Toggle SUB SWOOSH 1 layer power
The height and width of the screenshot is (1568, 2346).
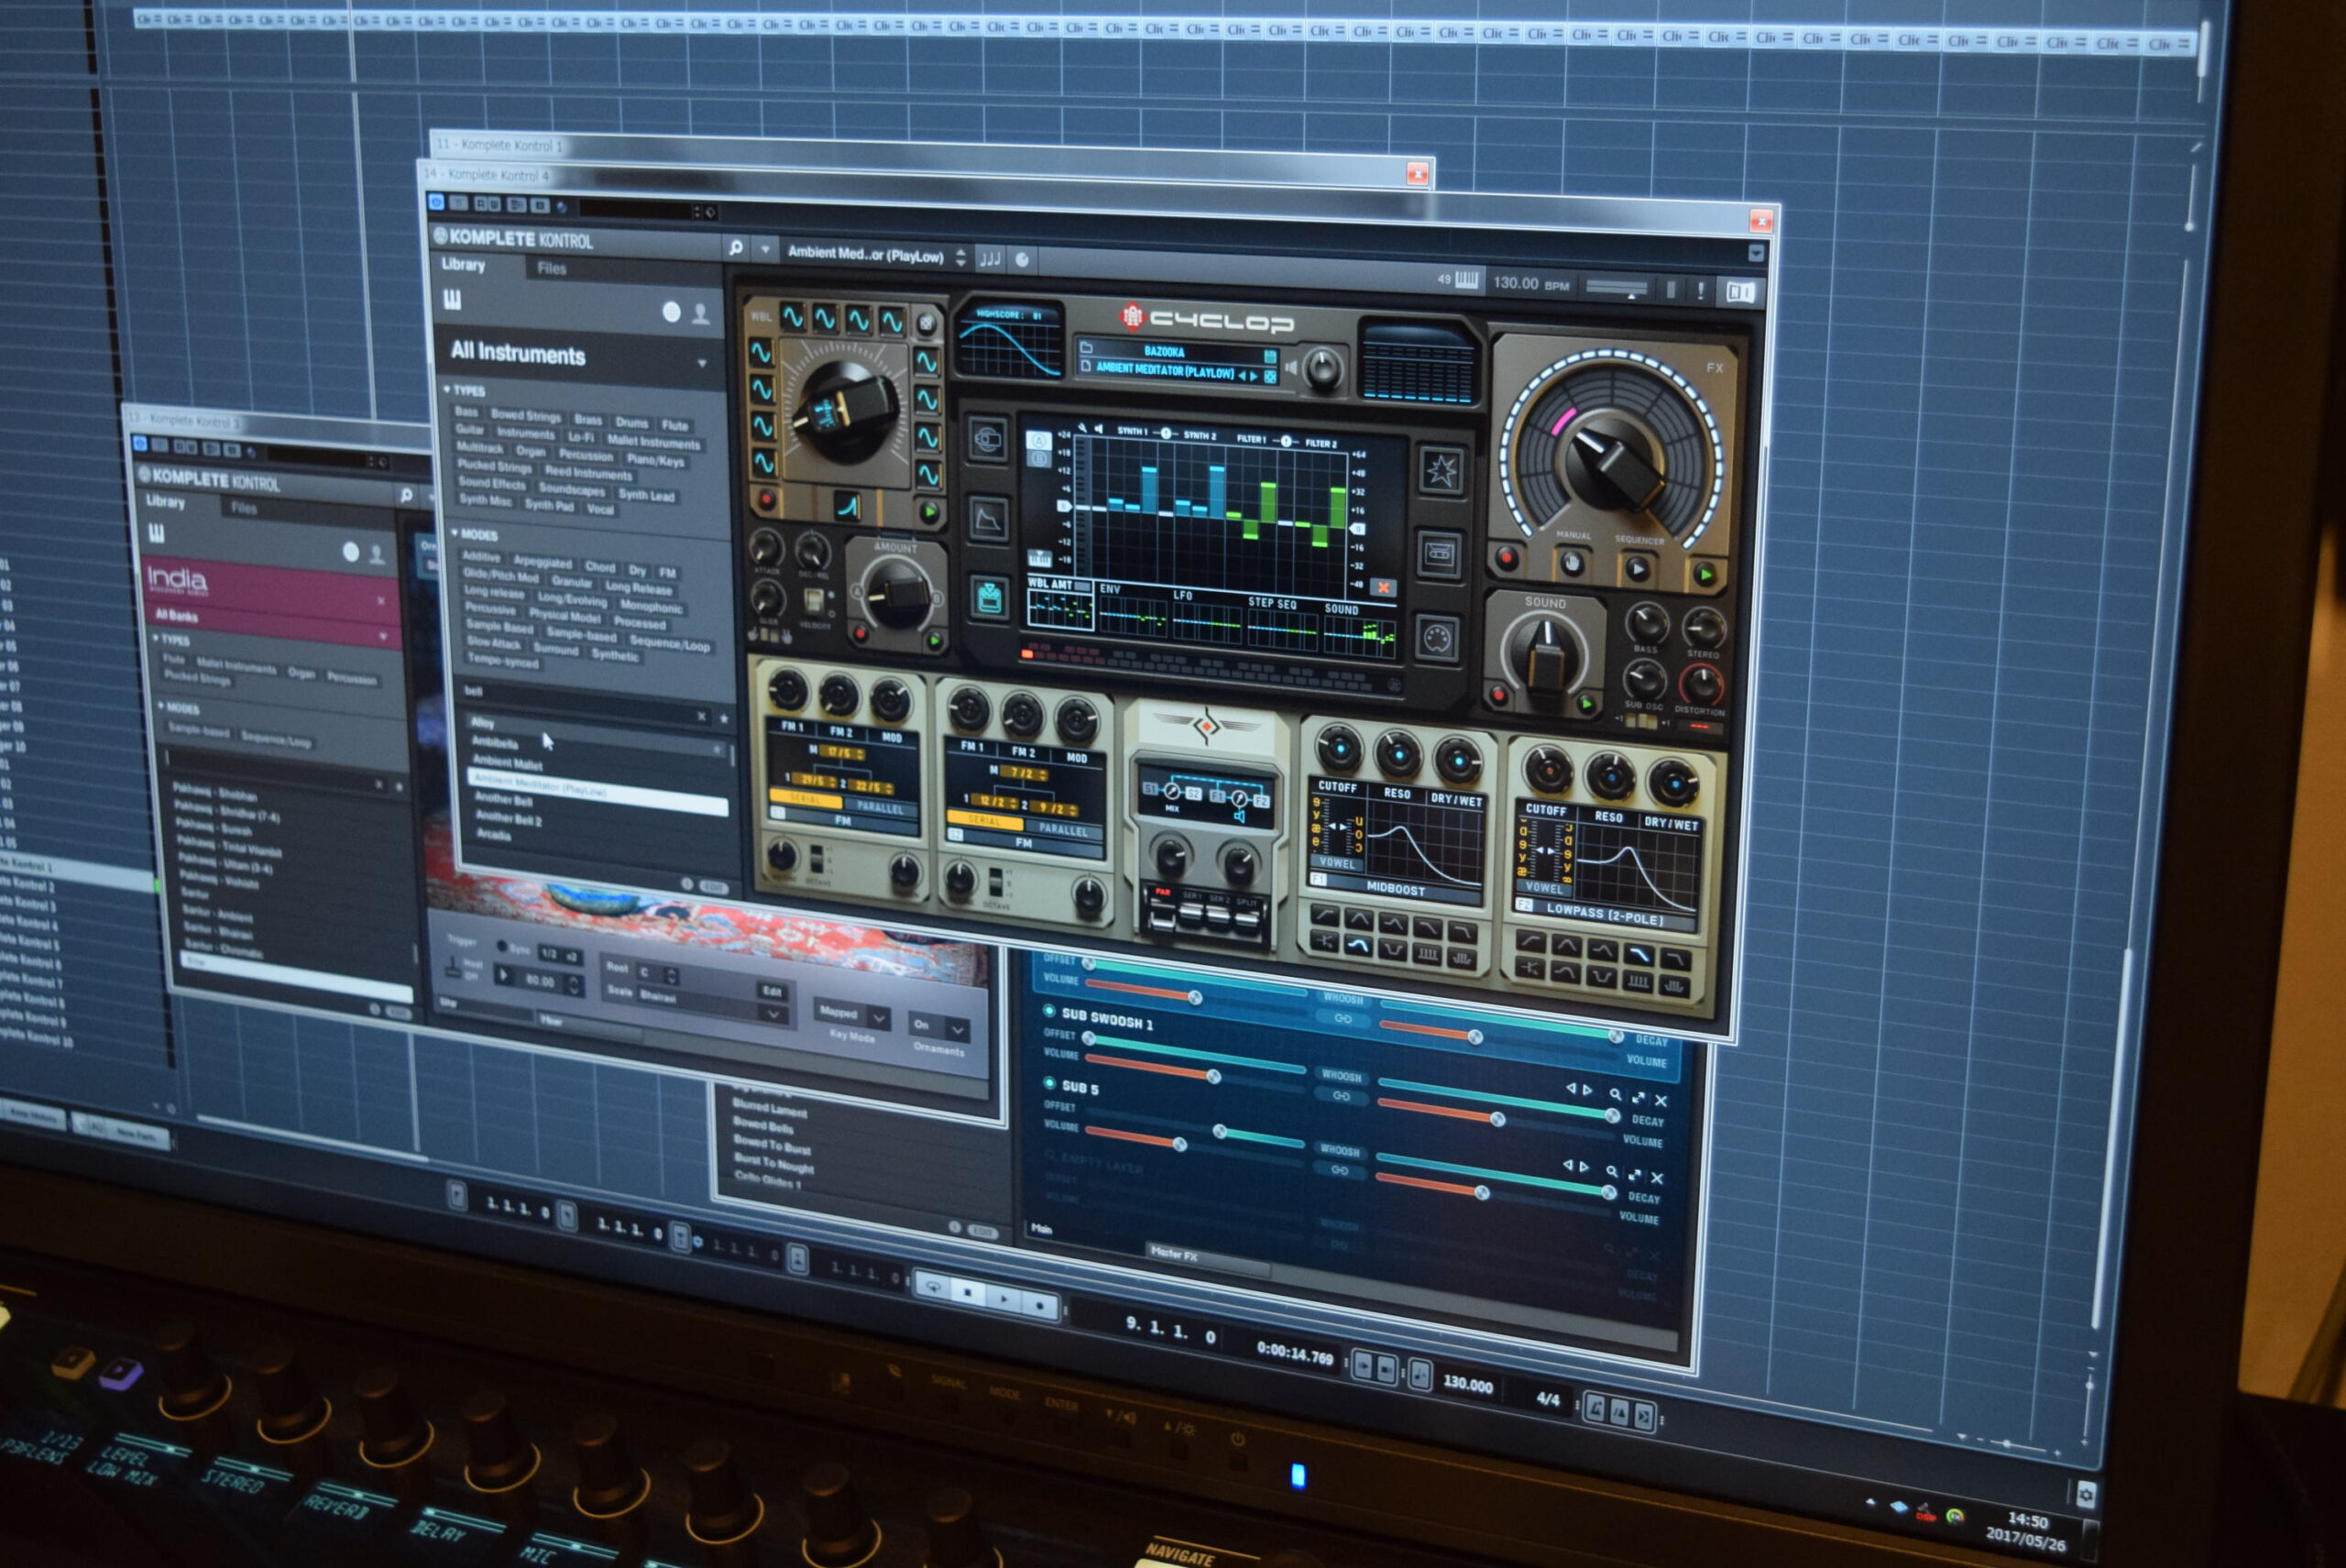(1049, 1010)
